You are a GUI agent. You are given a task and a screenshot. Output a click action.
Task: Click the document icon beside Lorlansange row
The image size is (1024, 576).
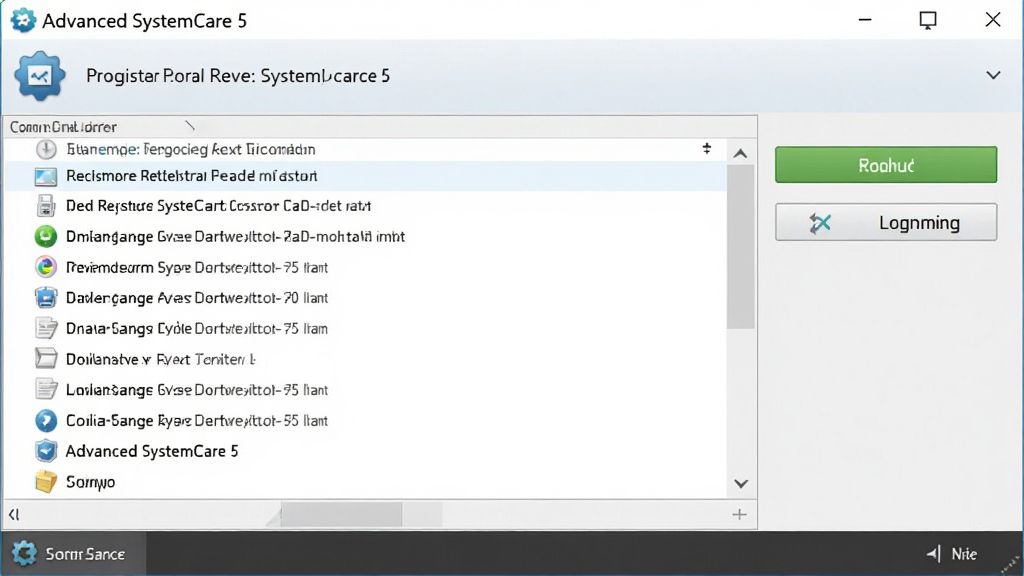[46, 389]
